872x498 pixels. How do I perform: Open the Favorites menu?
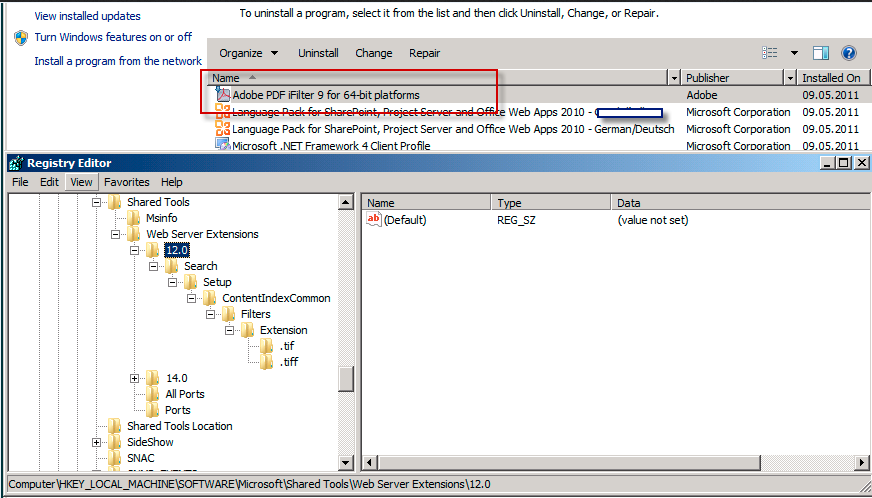[x=127, y=182]
